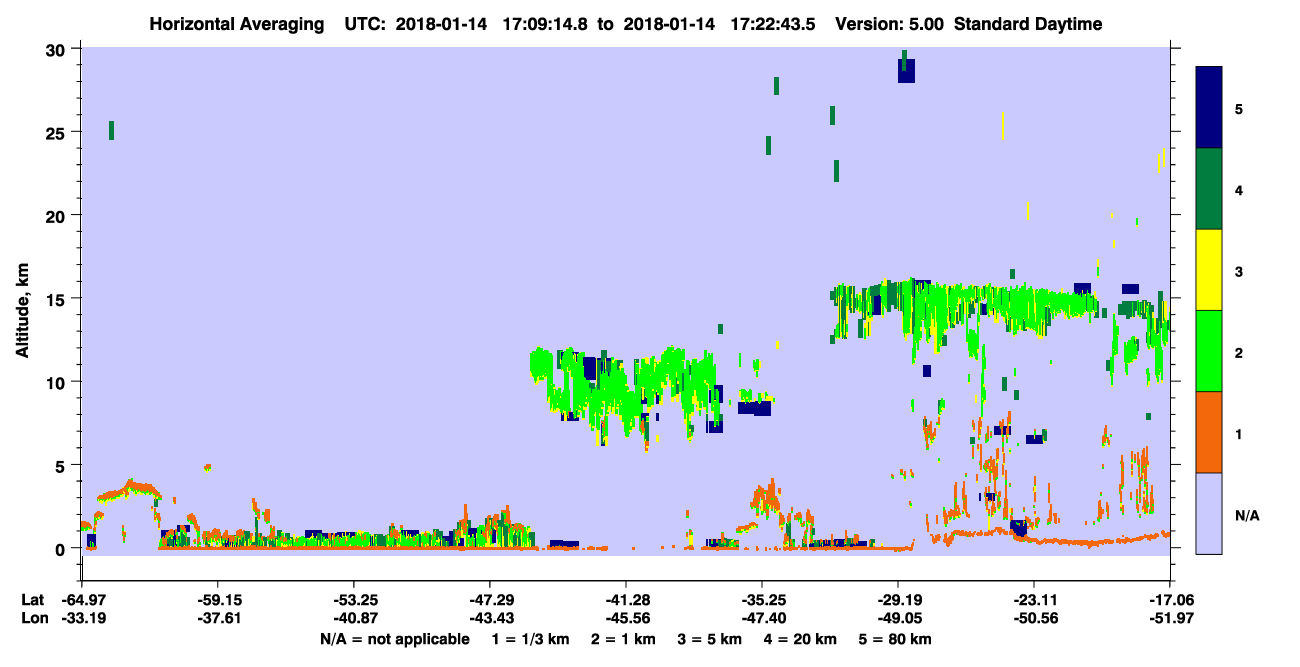Viewport: 1300px width, 667px height.
Task: Click the '4 = 20 km' legend text
Action: [x=800, y=639]
